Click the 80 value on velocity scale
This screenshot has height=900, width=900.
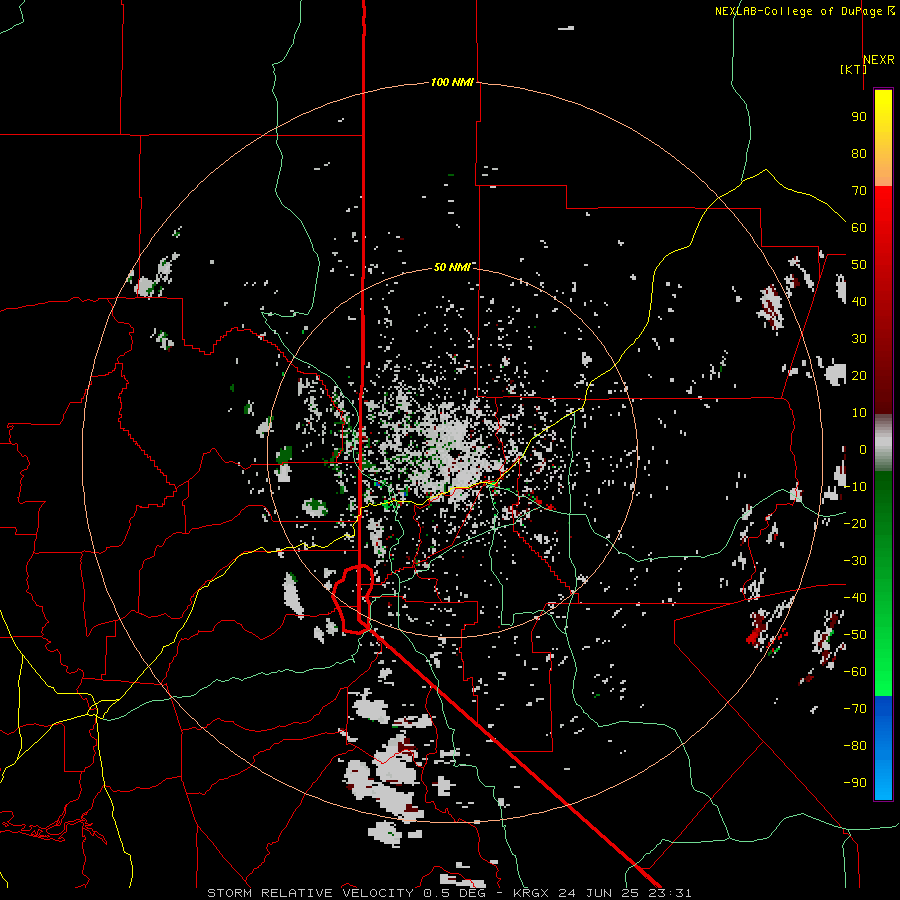tap(859, 153)
